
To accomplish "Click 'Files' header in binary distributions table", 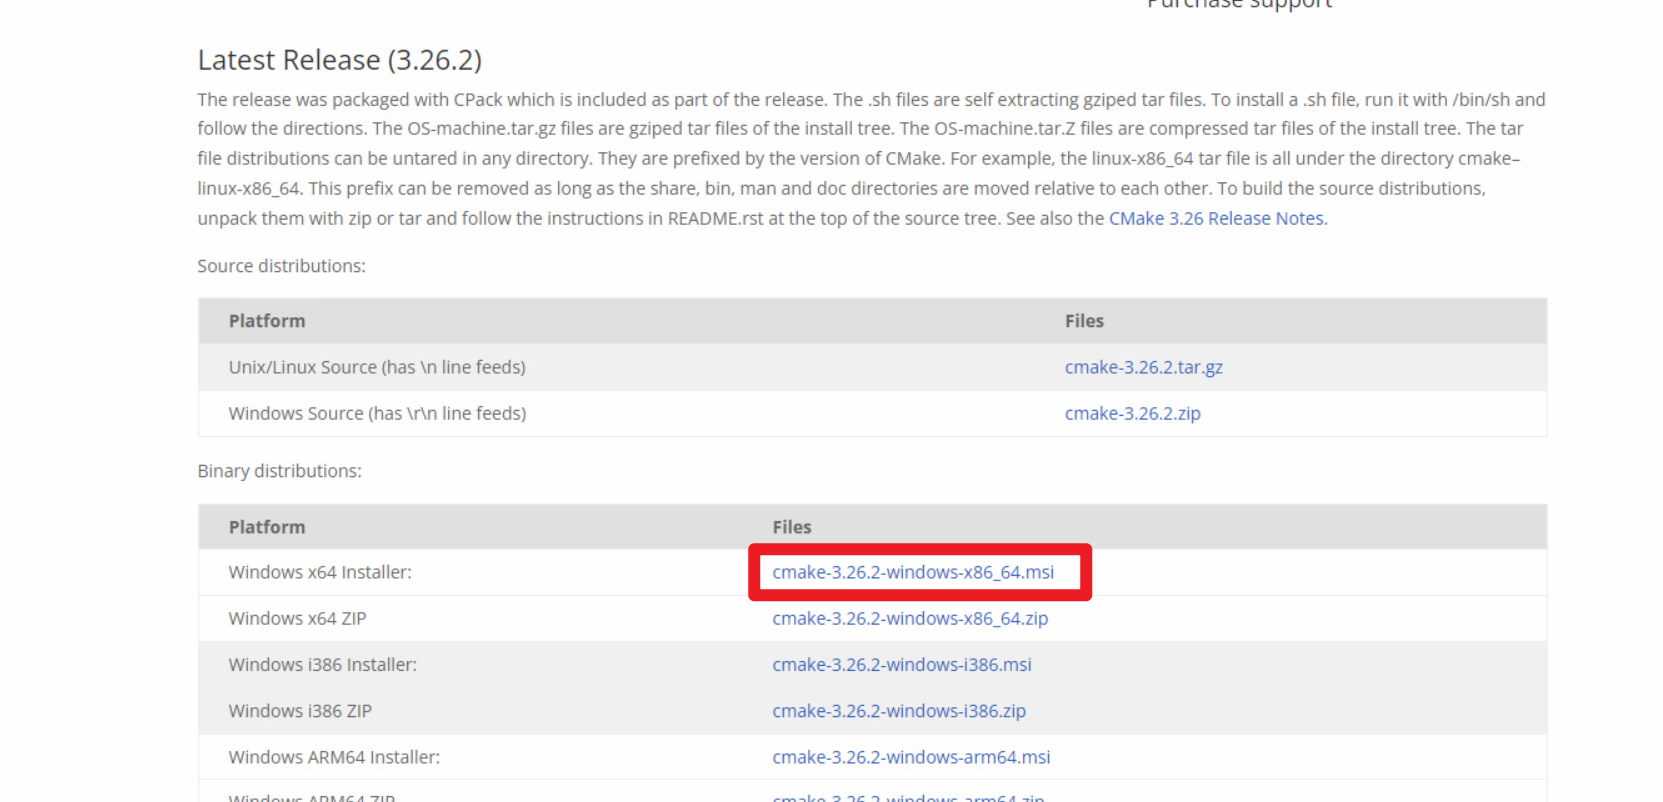I will click(x=792, y=527).
